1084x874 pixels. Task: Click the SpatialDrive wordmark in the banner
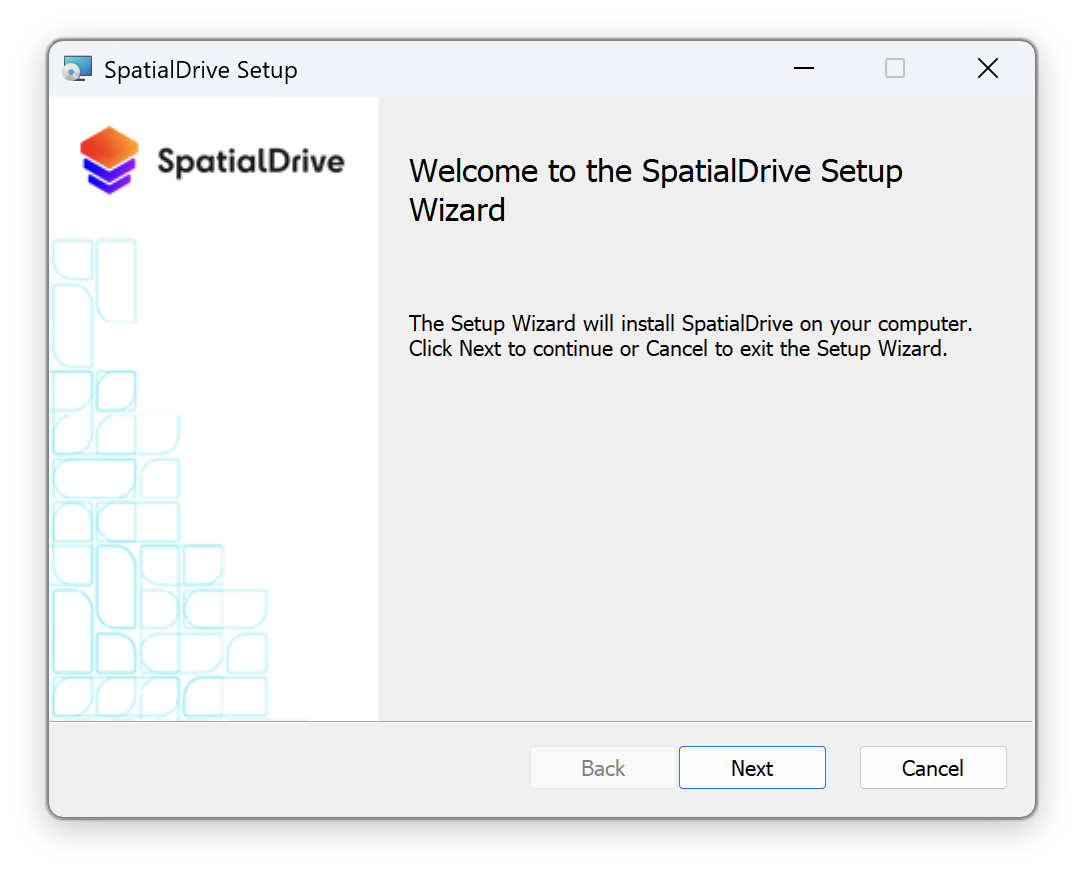(250, 161)
